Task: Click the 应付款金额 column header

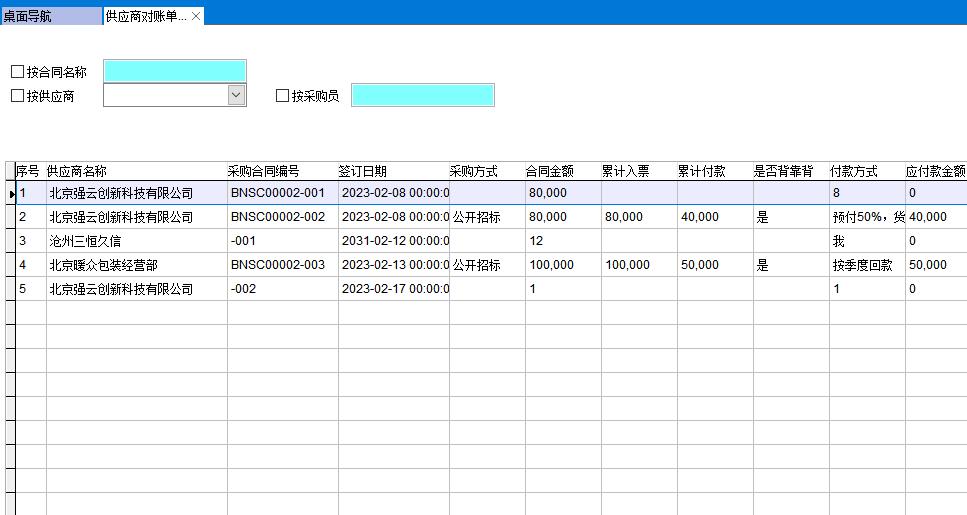Action: (935, 171)
